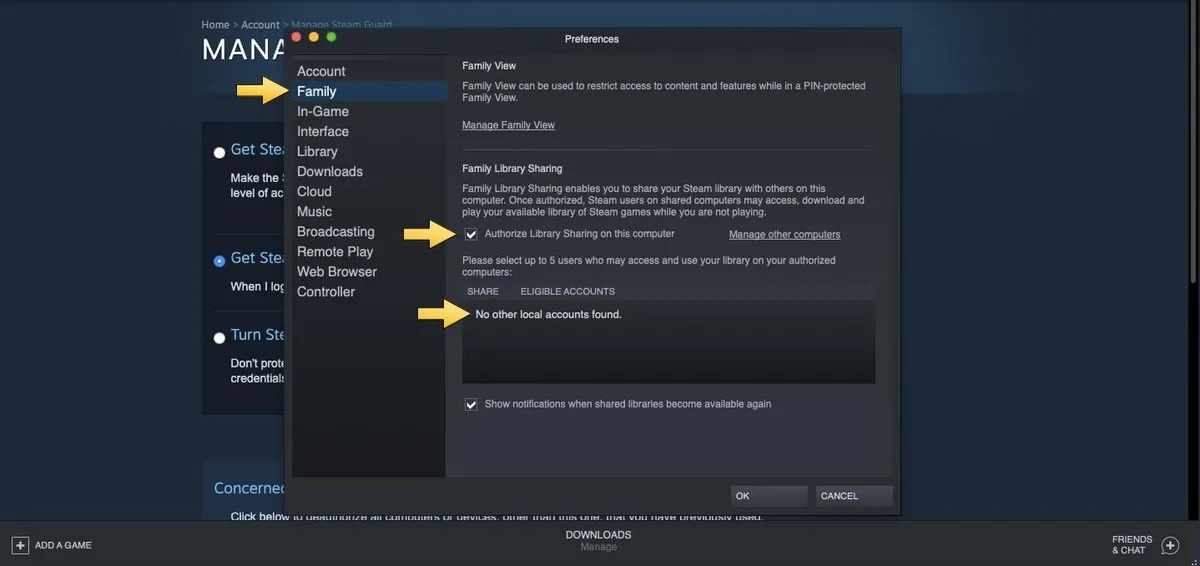Screen dimensions: 1200x566
Task: Click the ADD A GAME label
Action: click(63, 545)
